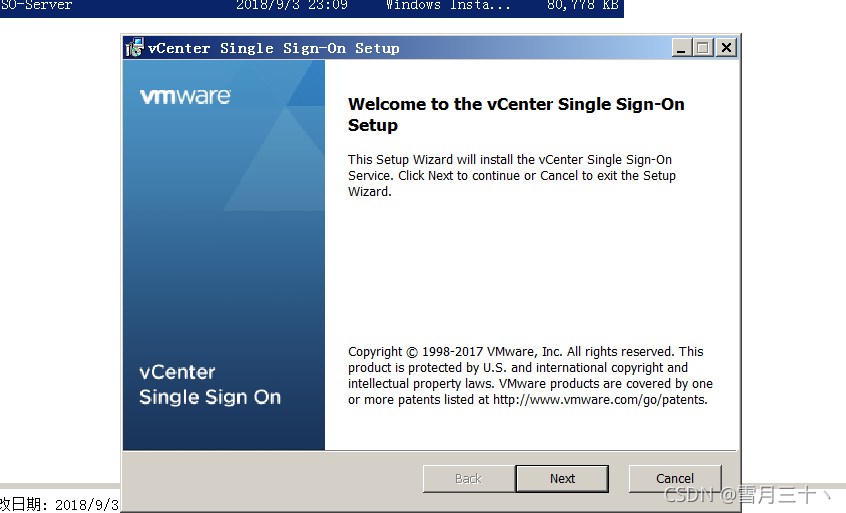Viewport: 846px width, 513px height.
Task: Click the 'Windows Insta...' type cell
Action: 448,5
